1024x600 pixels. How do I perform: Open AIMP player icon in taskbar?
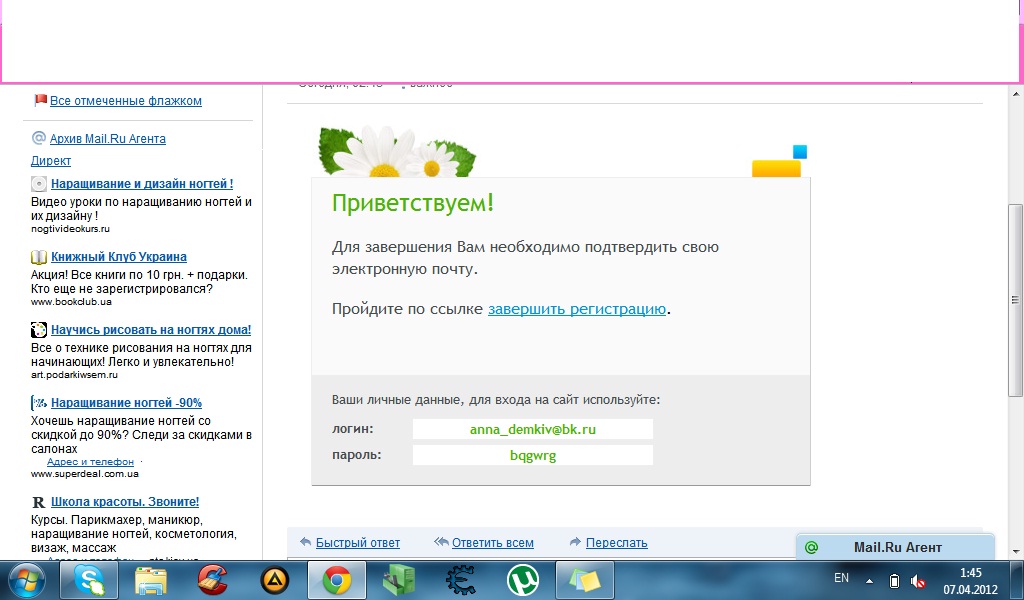(x=274, y=580)
